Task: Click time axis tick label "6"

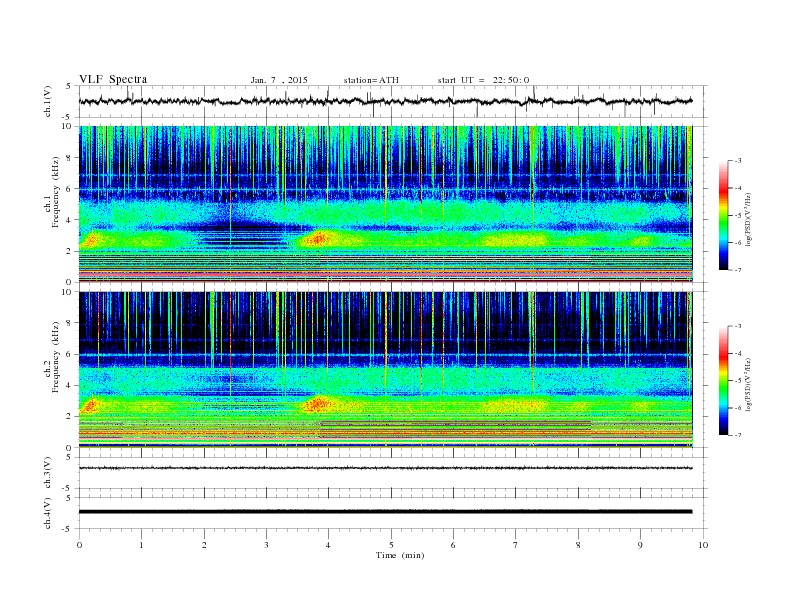Action: tap(453, 545)
